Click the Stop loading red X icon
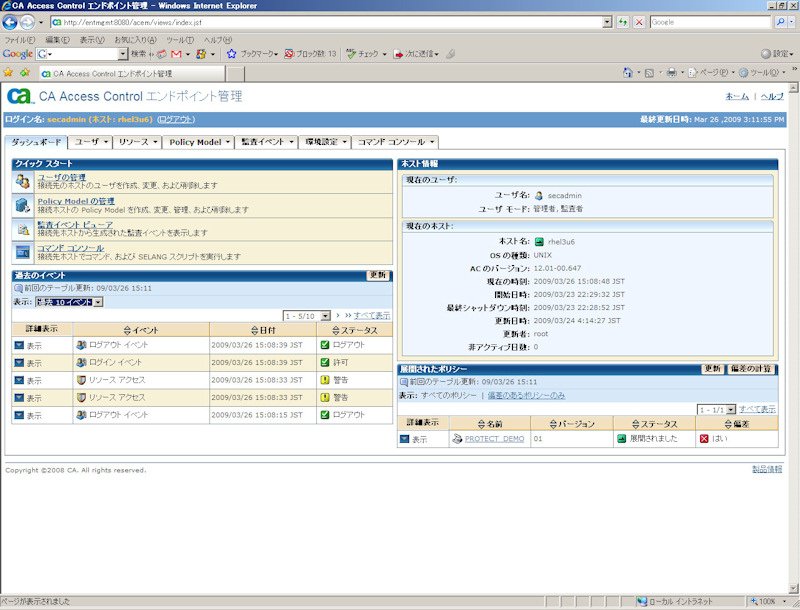Screen dimensions: 800x610 tap(639, 22)
